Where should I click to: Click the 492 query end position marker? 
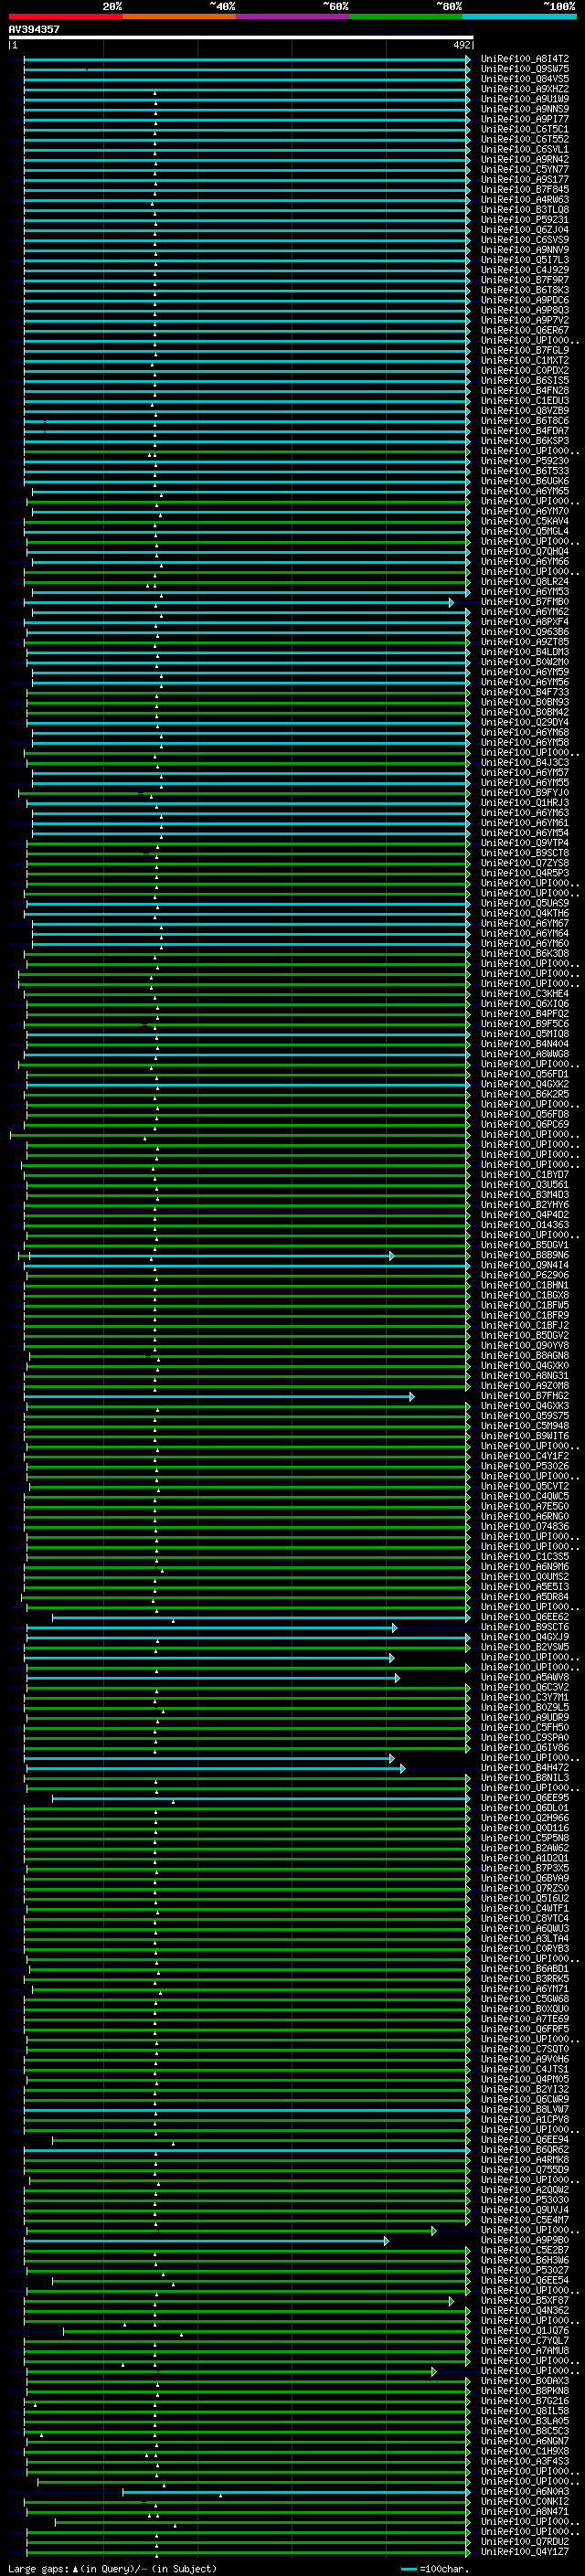(461, 45)
